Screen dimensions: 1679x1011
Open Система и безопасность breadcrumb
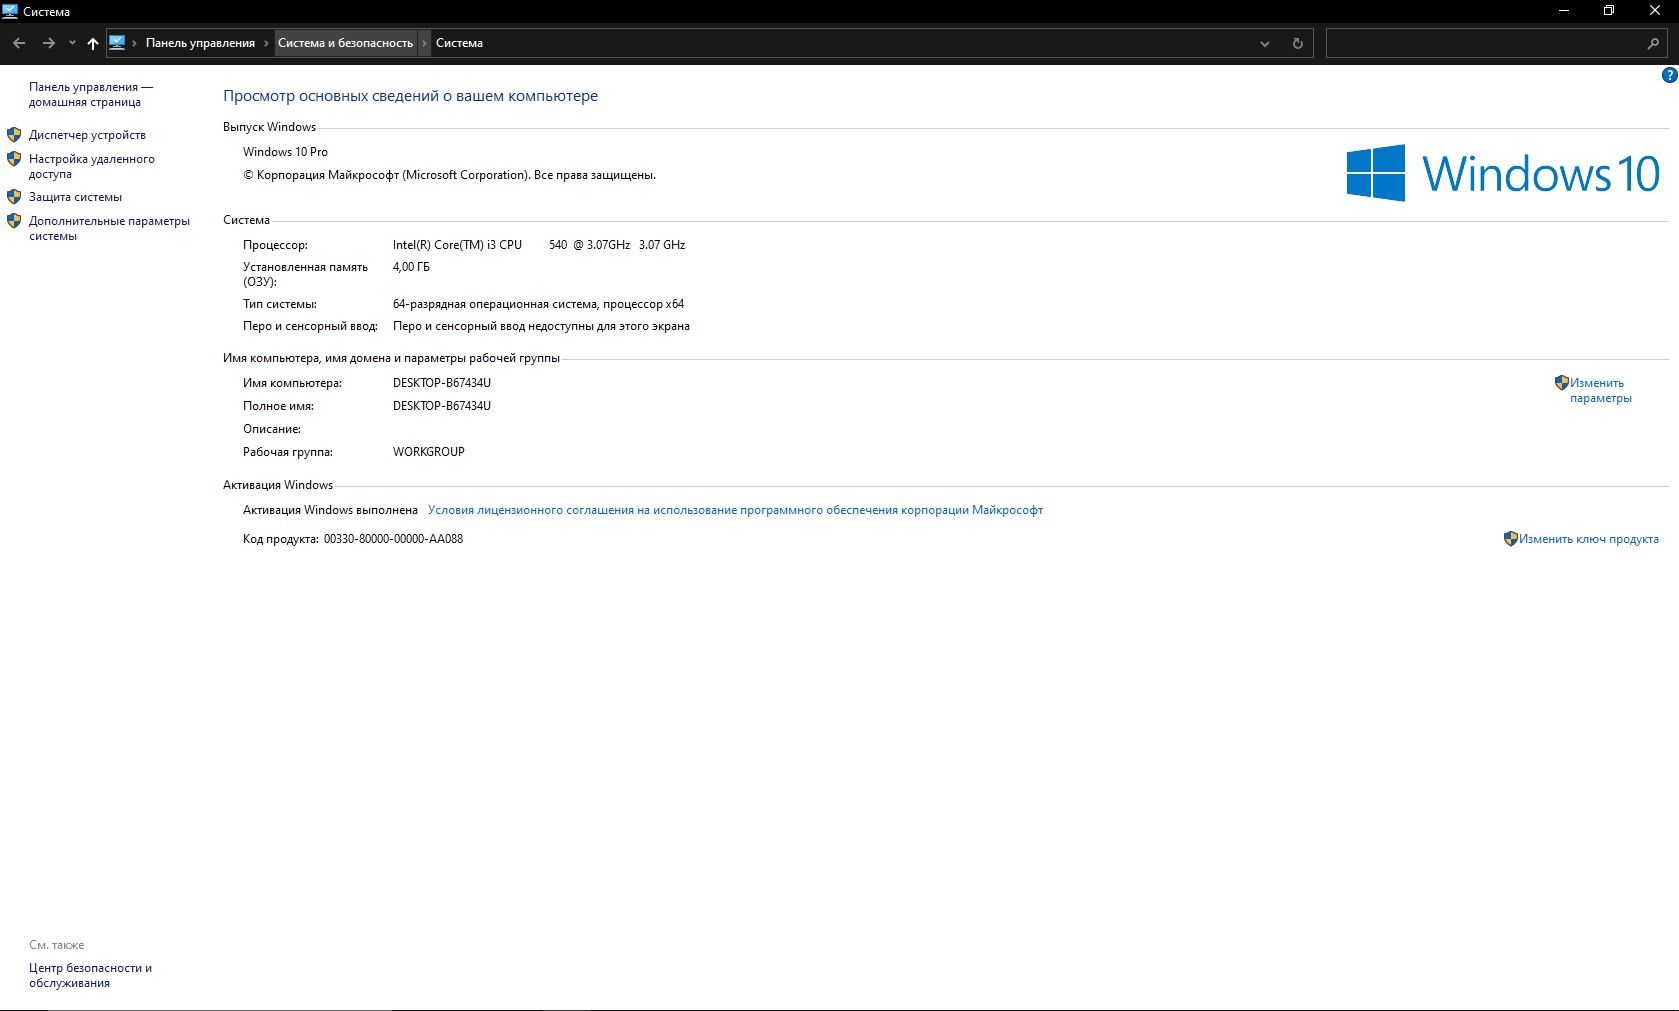[345, 43]
